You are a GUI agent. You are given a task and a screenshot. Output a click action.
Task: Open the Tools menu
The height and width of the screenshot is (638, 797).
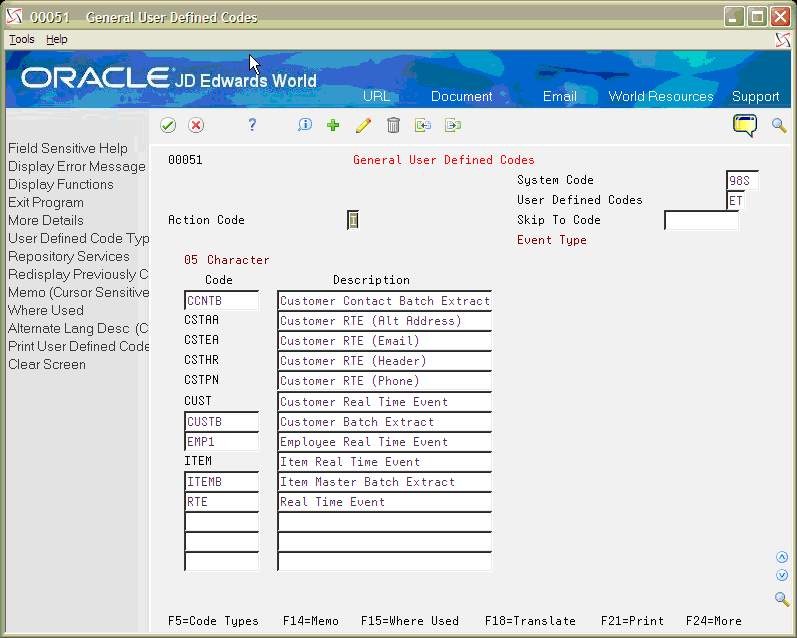click(22, 39)
